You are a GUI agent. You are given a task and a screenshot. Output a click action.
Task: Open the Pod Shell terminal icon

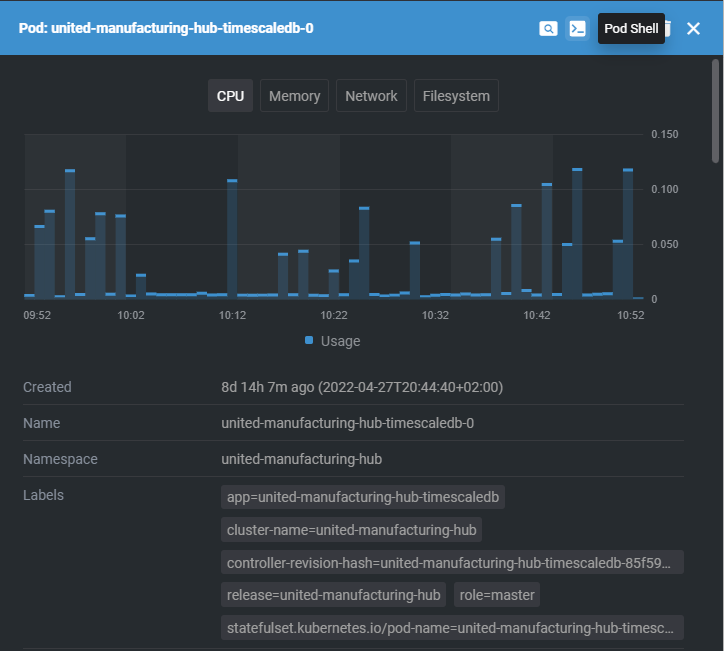577,28
